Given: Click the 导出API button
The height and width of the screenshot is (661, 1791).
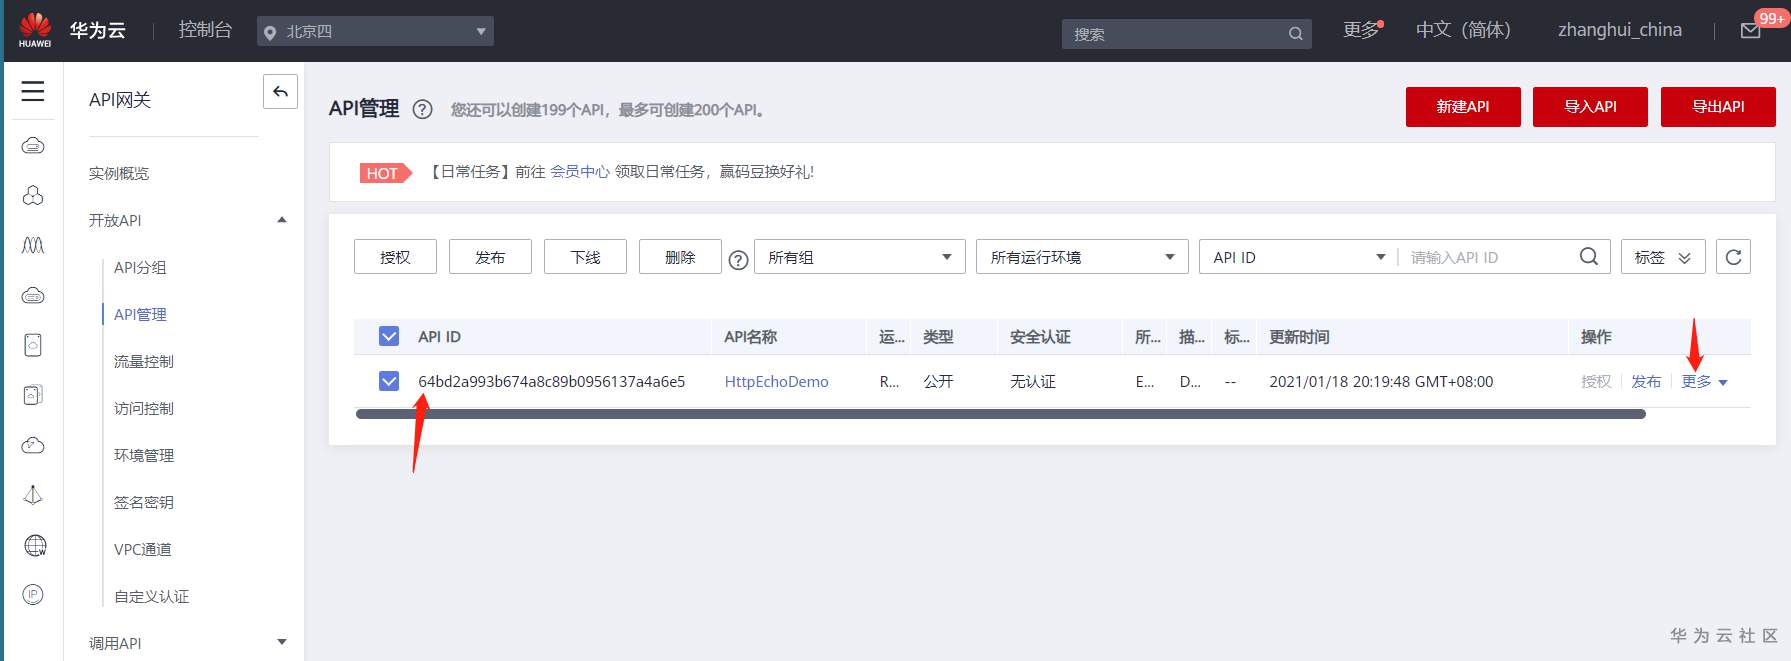Looking at the screenshot, I should [x=1718, y=107].
